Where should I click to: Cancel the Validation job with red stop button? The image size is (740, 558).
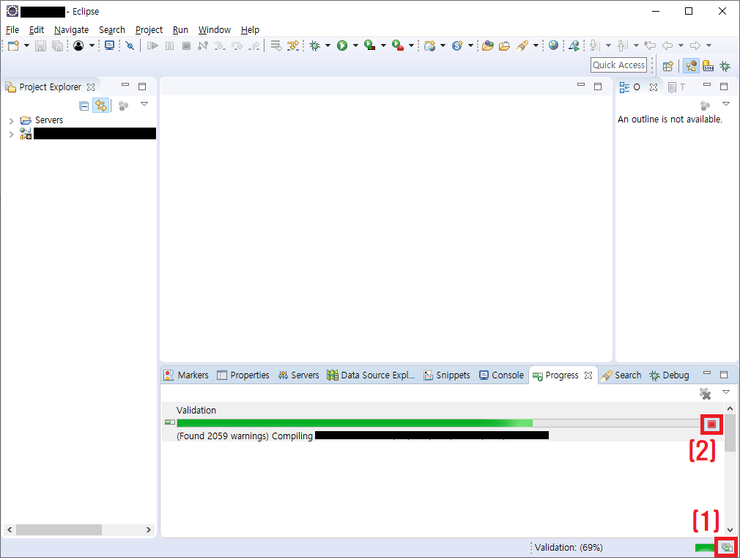pyautogui.click(x=711, y=424)
